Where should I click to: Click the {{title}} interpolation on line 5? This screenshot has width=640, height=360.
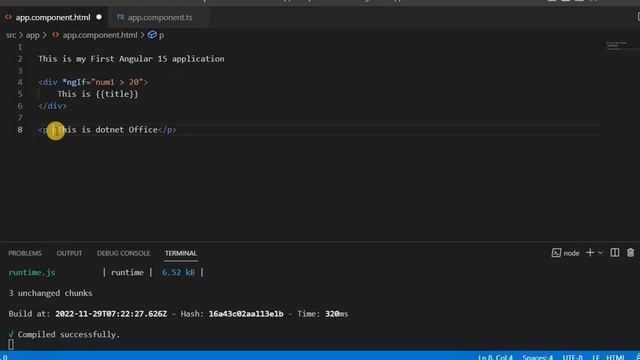pyautogui.click(x=117, y=94)
